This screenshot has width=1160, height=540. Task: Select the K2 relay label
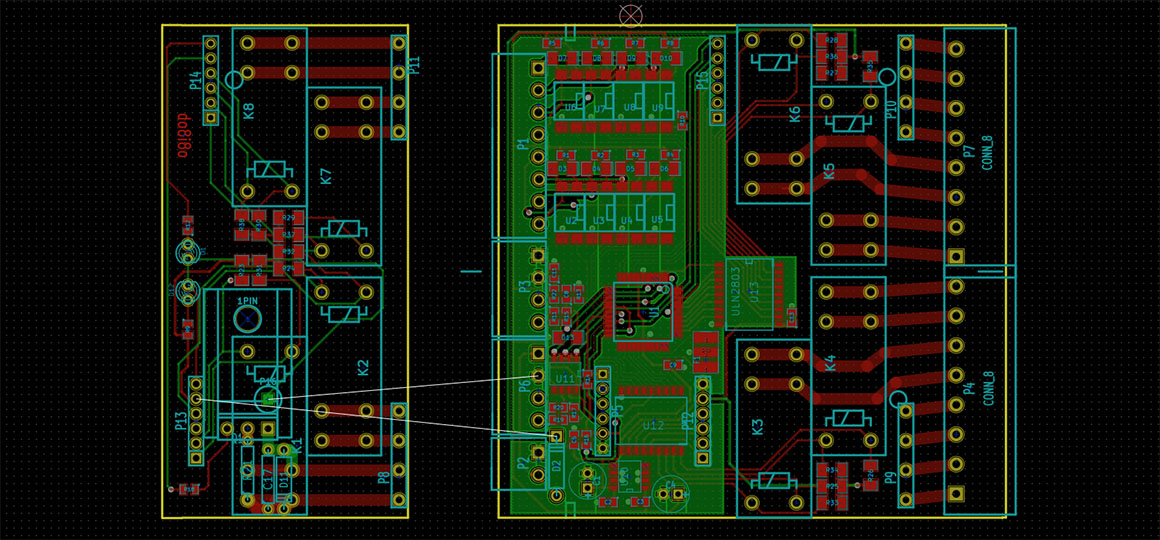[362, 367]
